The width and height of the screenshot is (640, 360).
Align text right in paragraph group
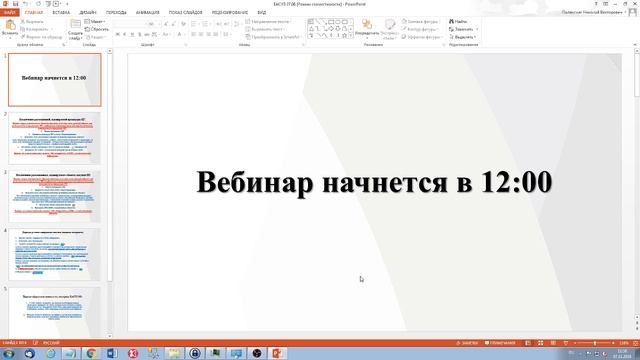pyautogui.click(x=208, y=35)
